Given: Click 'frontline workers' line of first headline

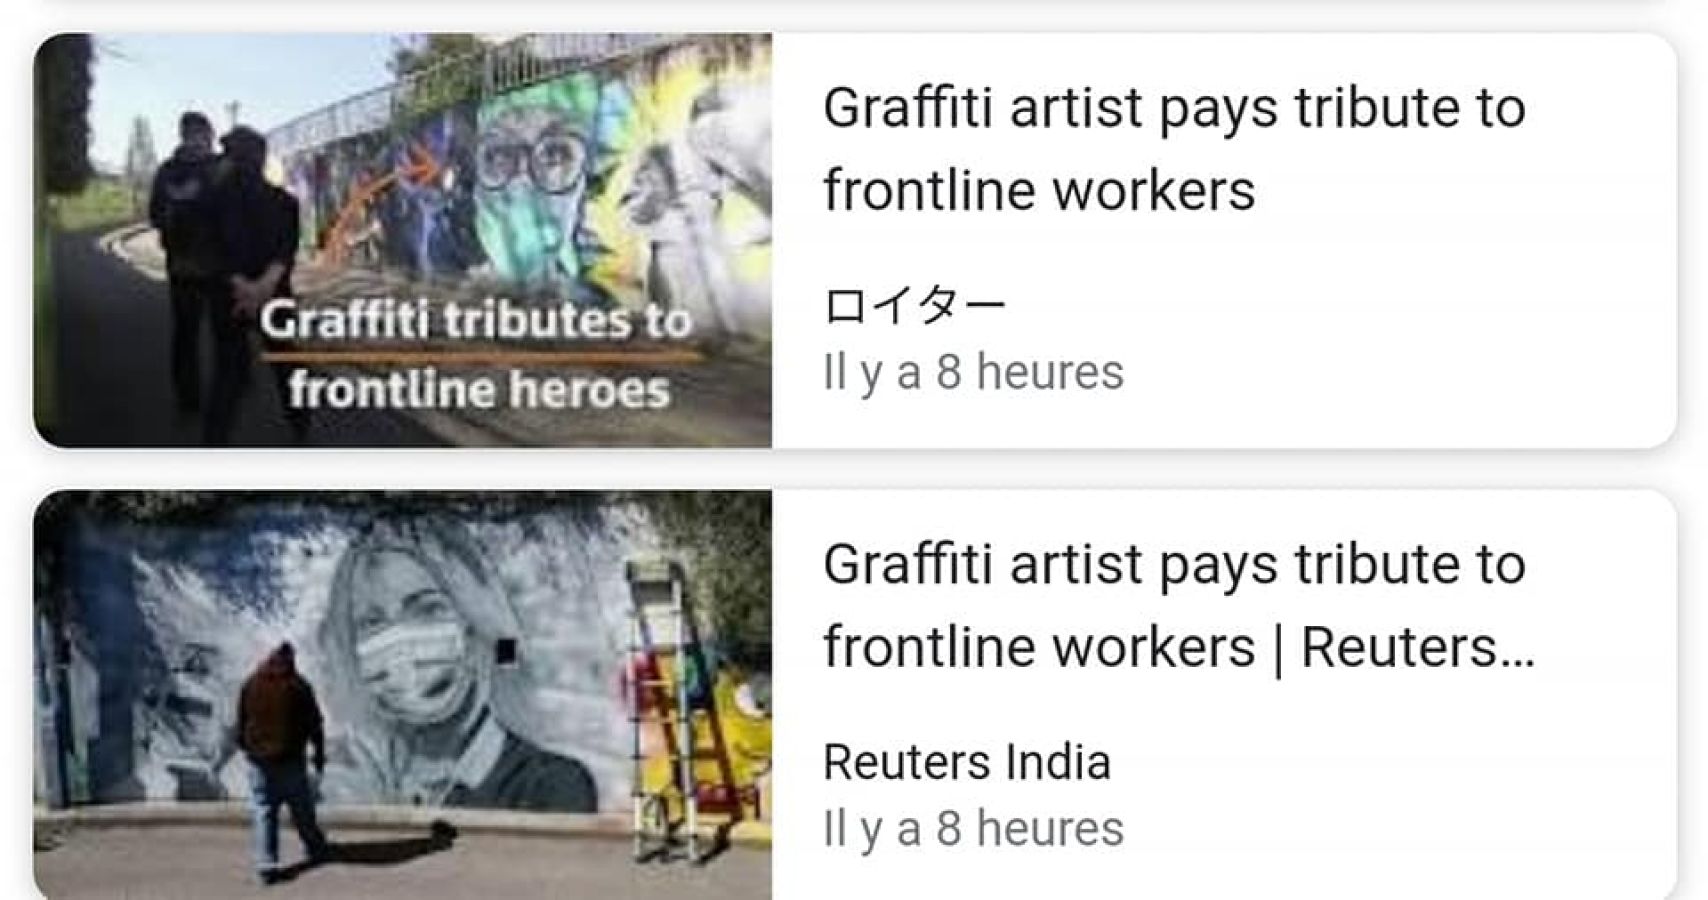Looking at the screenshot, I should (x=1039, y=190).
